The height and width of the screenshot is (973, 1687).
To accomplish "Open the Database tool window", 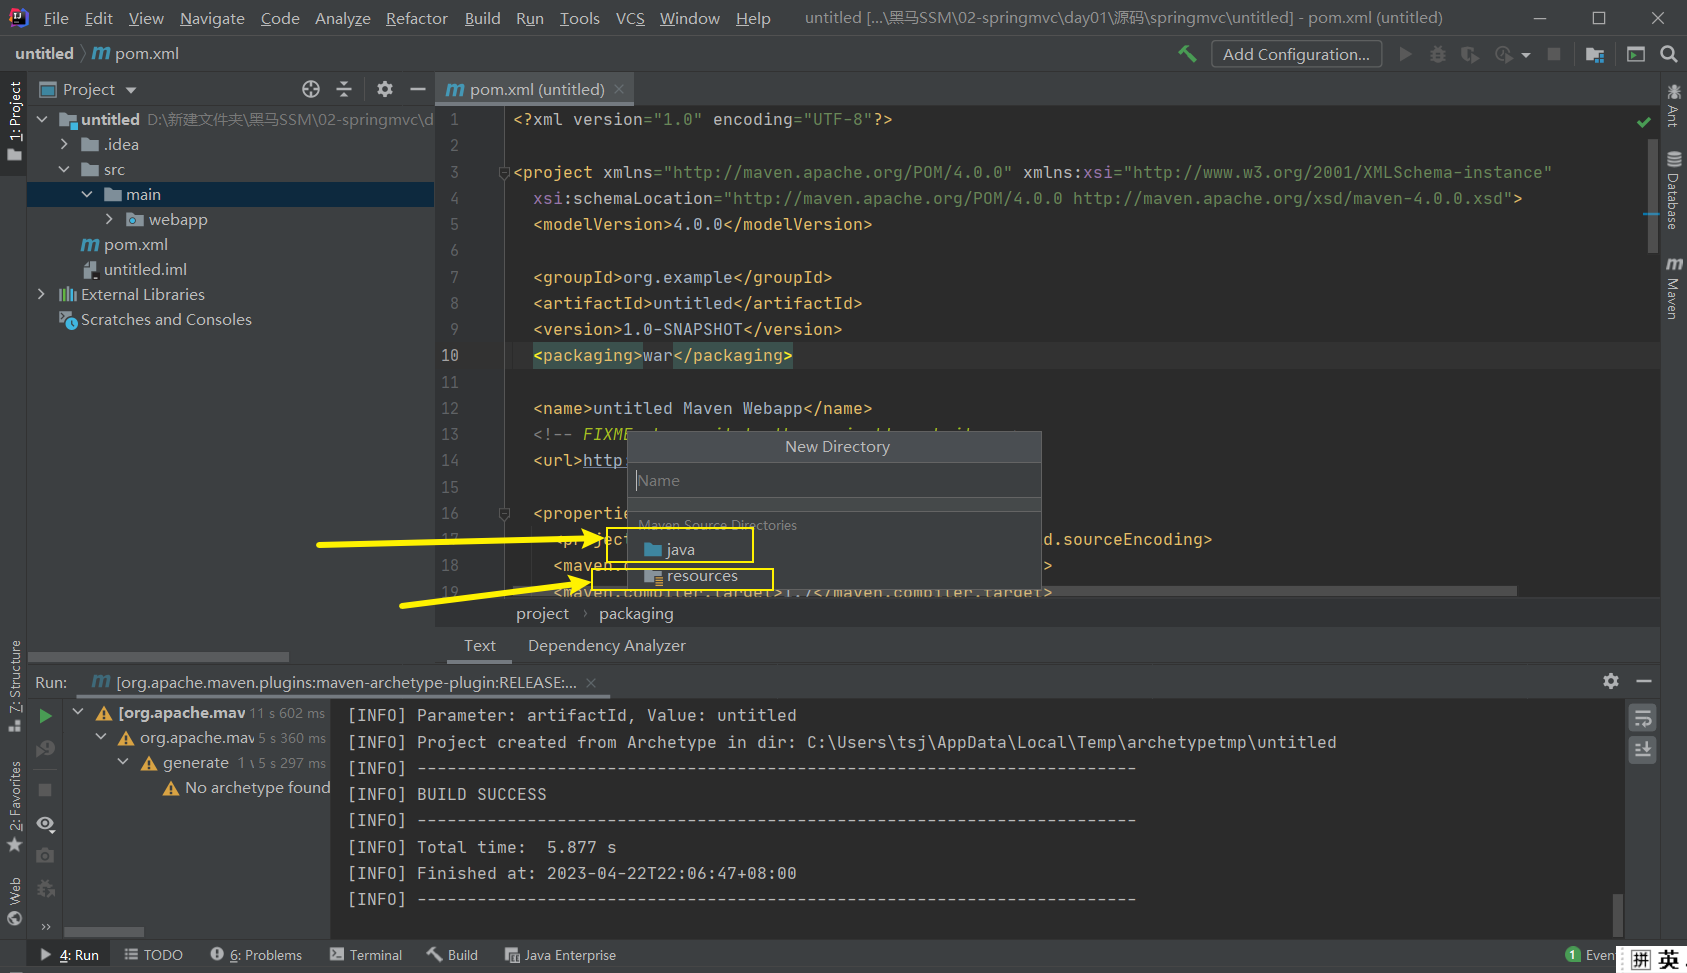I will 1673,190.
